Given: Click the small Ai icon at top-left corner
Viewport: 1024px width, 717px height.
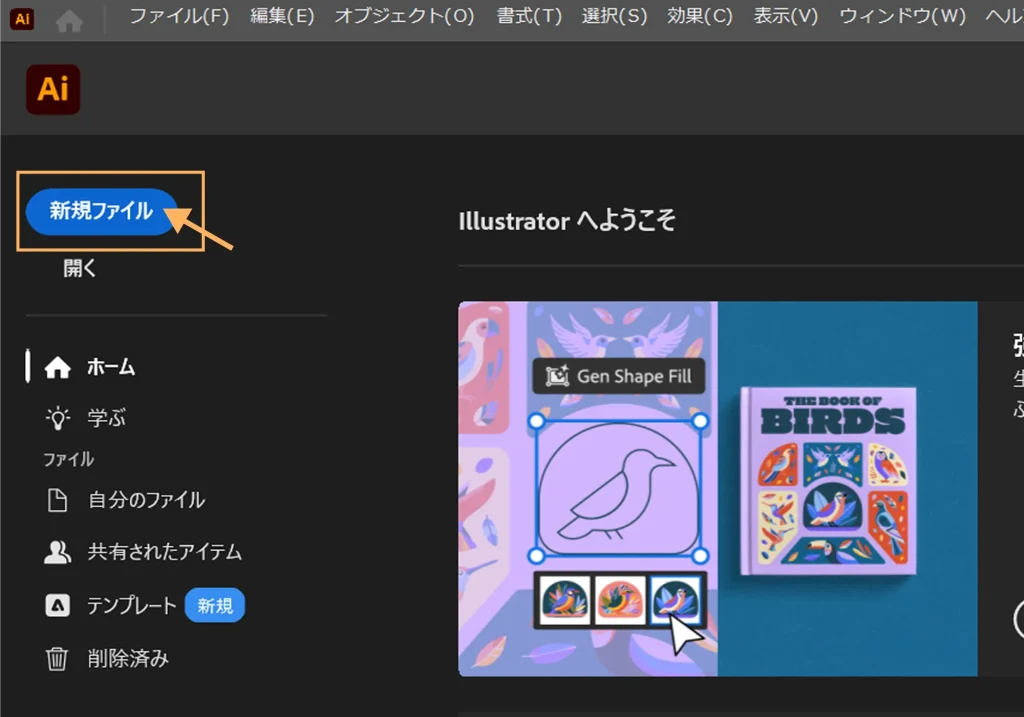Looking at the screenshot, I should [x=22, y=18].
